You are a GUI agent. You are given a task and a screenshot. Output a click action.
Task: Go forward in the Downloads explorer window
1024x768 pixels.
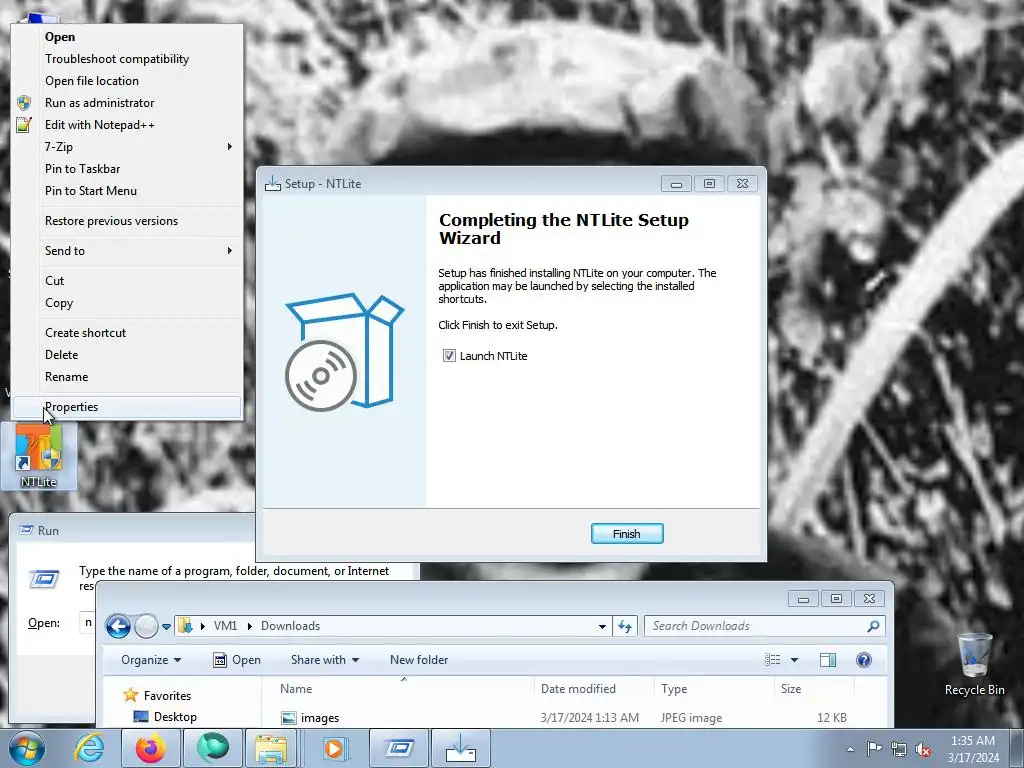[x=146, y=626]
